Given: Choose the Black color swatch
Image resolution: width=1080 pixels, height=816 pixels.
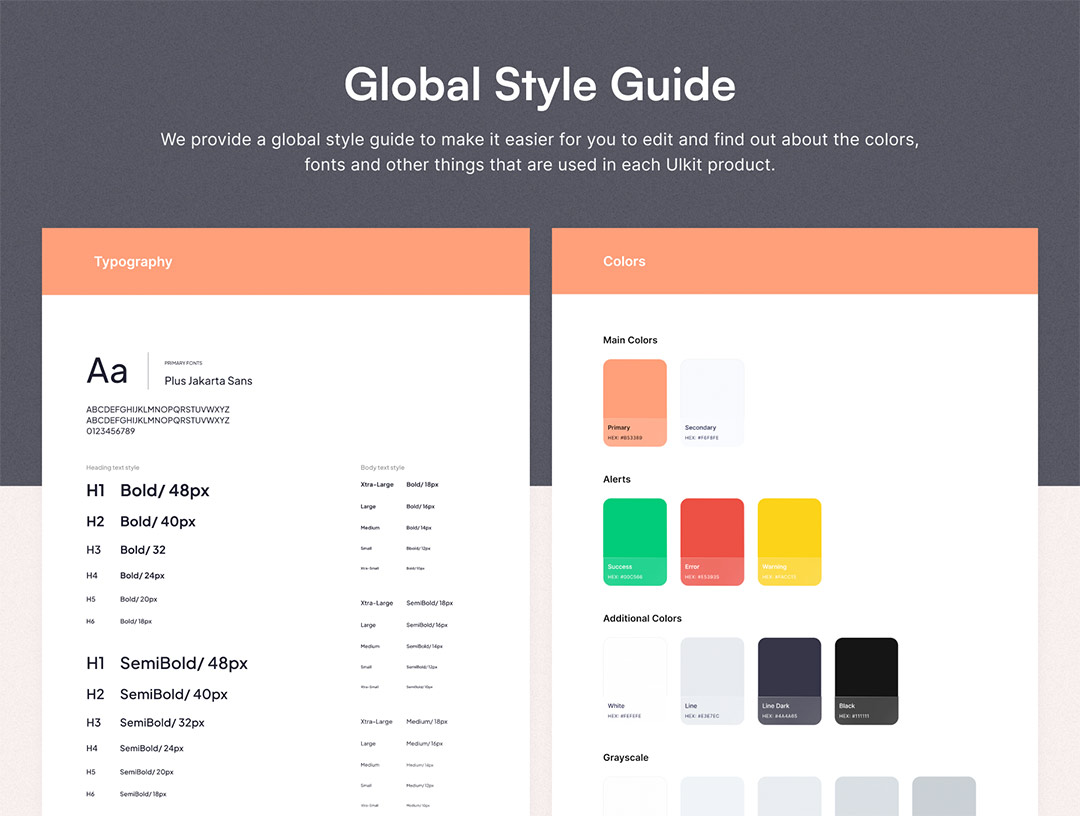Looking at the screenshot, I should (866, 680).
